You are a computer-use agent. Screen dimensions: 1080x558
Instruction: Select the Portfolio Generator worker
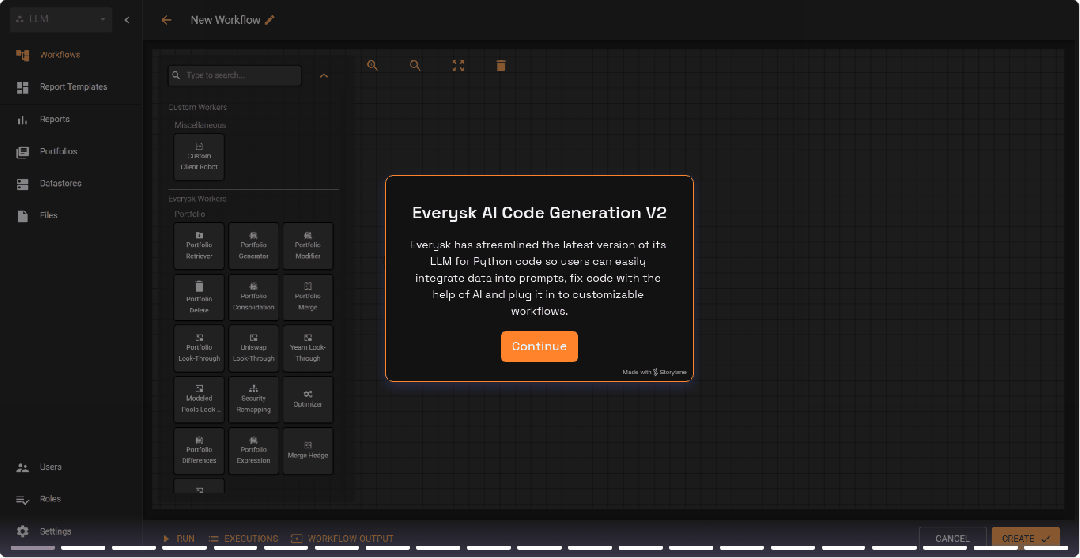click(253, 246)
